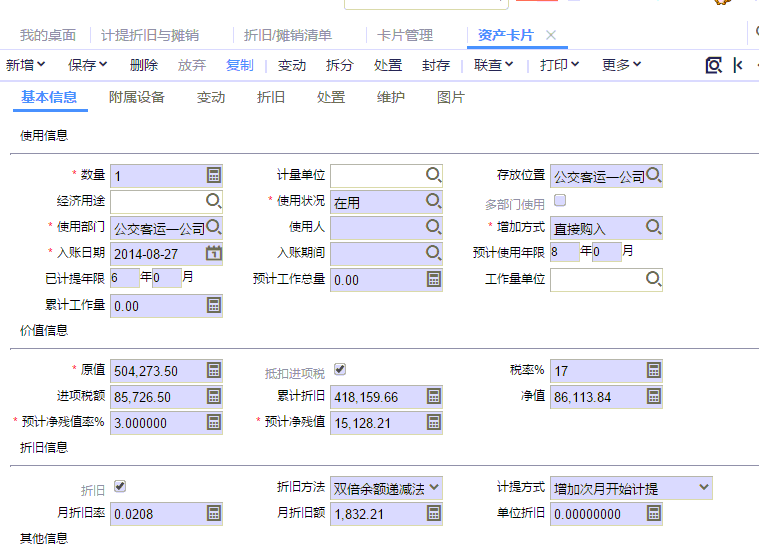Open calculator icon in 累计工作量 field
The height and width of the screenshot is (547, 759).
213,305
